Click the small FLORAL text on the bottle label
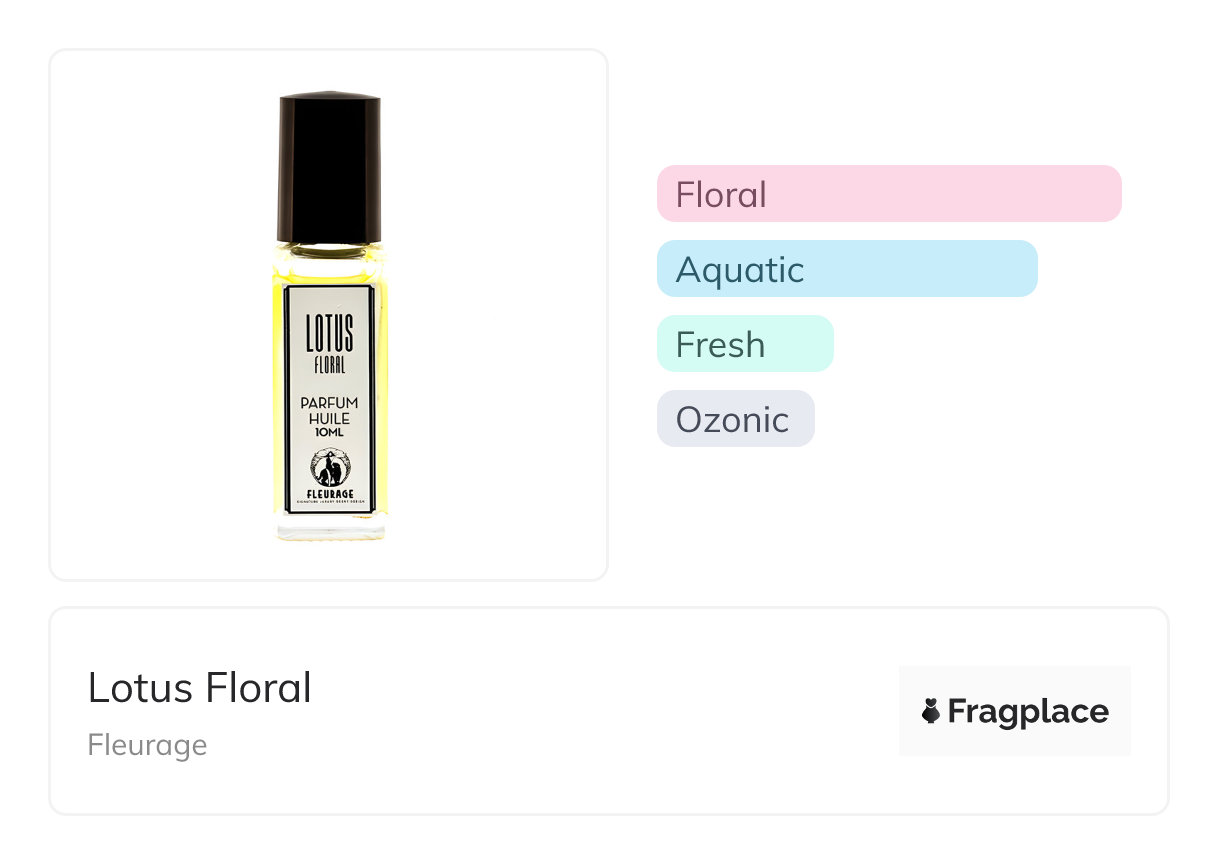 (329, 366)
